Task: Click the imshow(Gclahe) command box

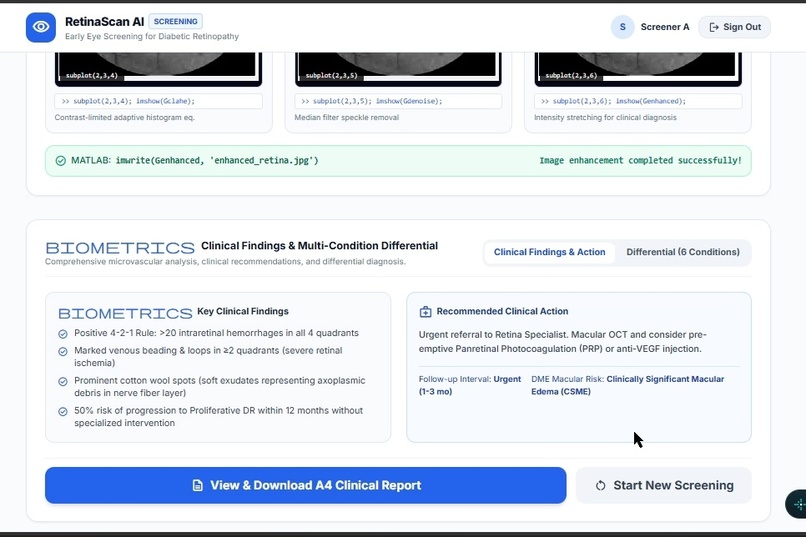Action: (158, 101)
